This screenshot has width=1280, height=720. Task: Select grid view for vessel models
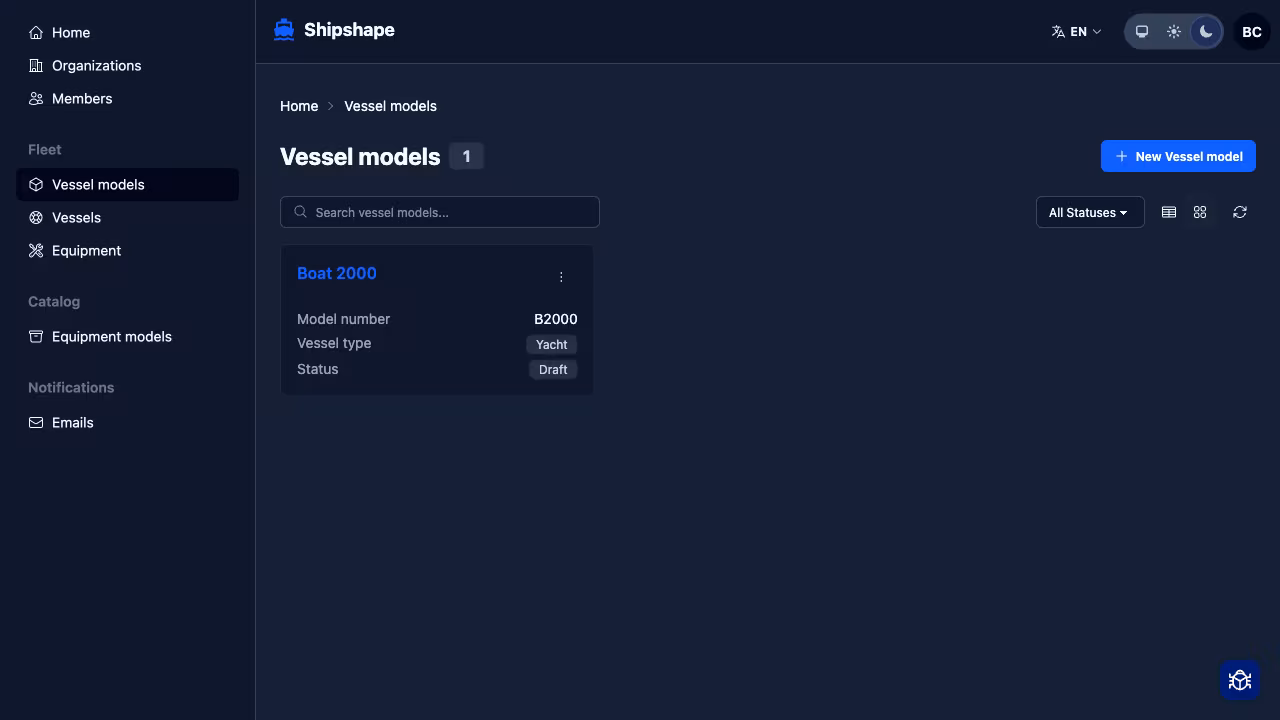pyautogui.click(x=1200, y=212)
